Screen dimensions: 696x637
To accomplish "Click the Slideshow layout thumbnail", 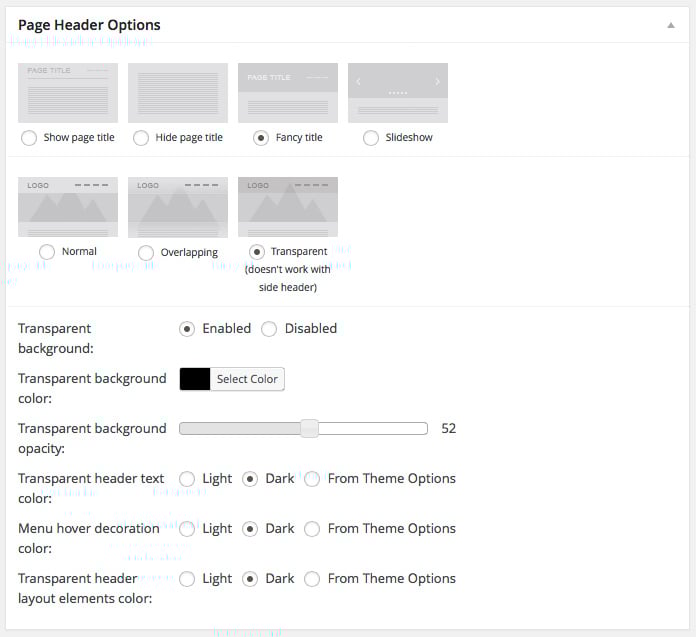I will 398,93.
